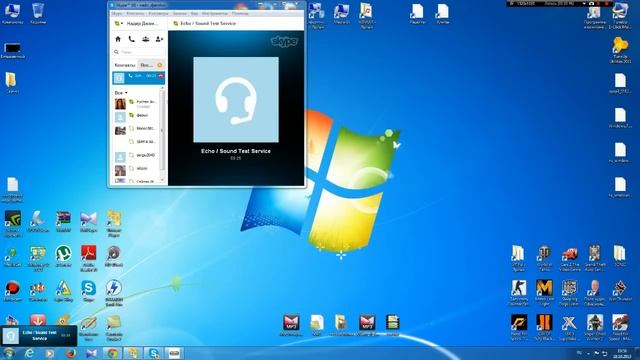This screenshot has width=640, height=360.
Task: Click the add contact icon in Skype
Action: coord(159,39)
